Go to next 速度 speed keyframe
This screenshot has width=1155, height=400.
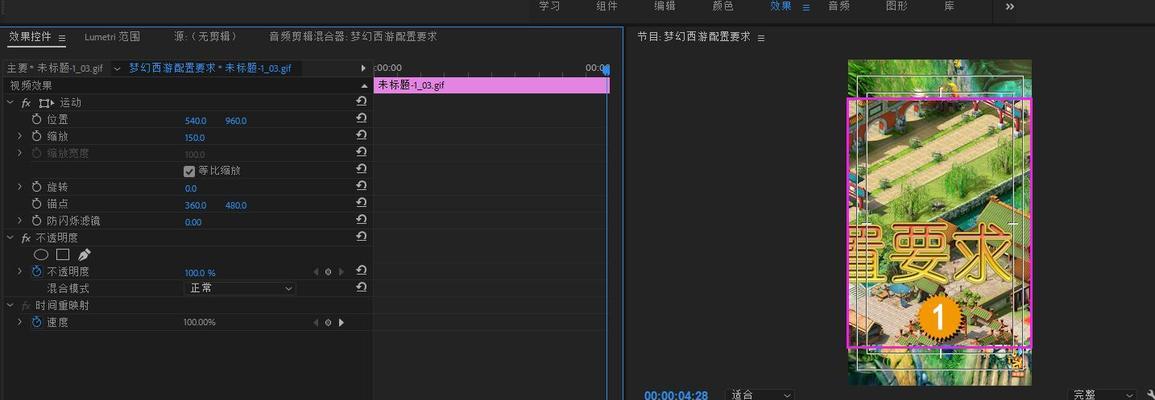pos(340,323)
